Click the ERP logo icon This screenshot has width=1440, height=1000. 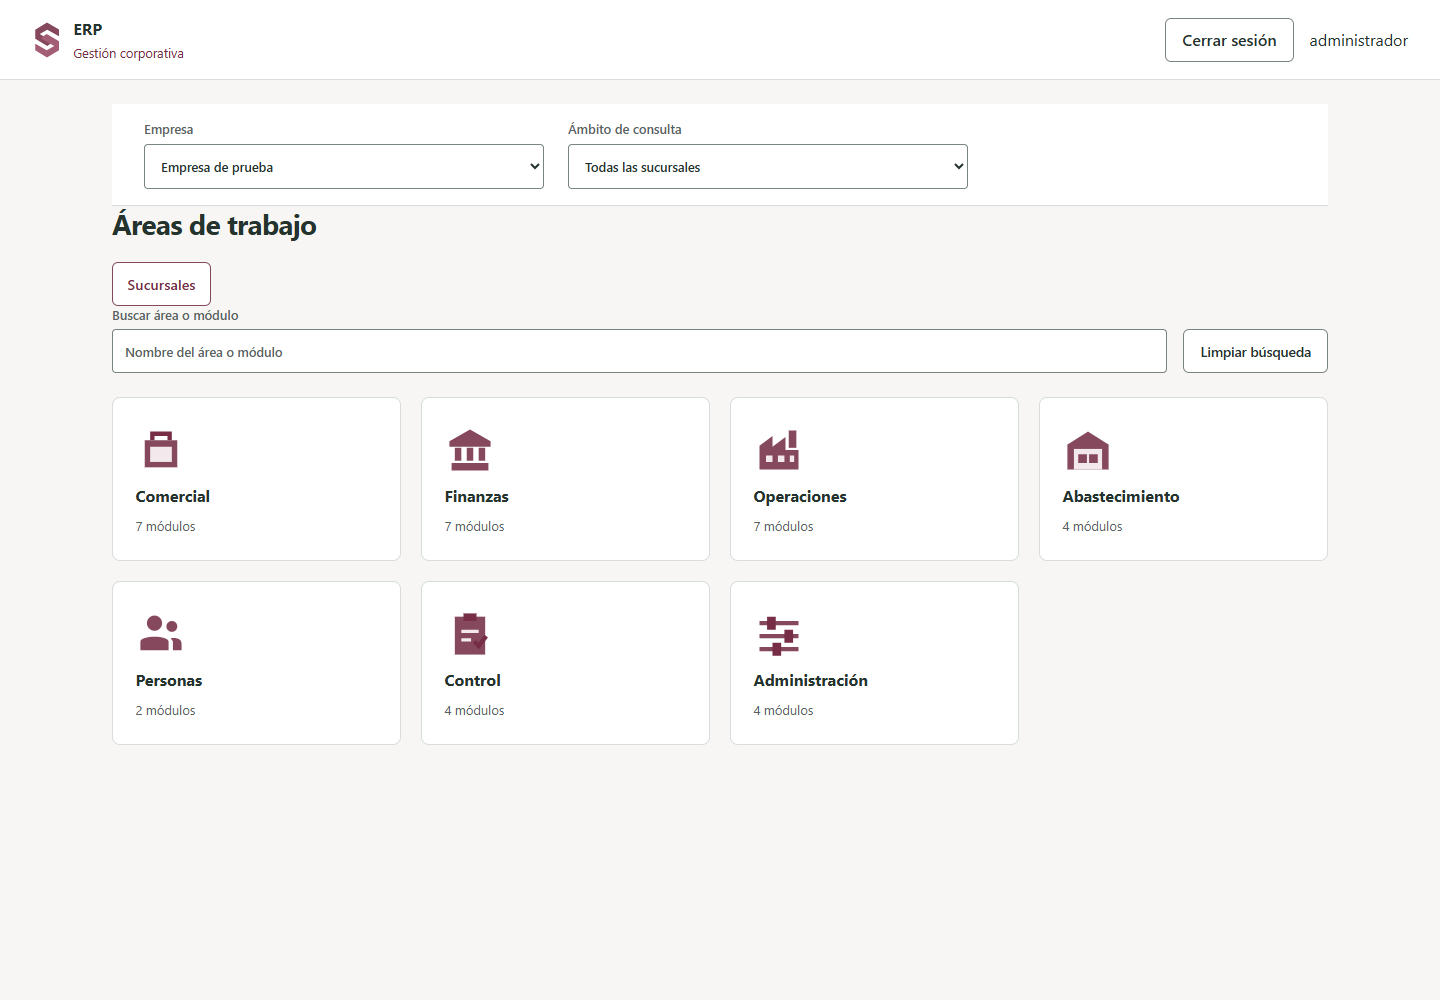pos(47,40)
